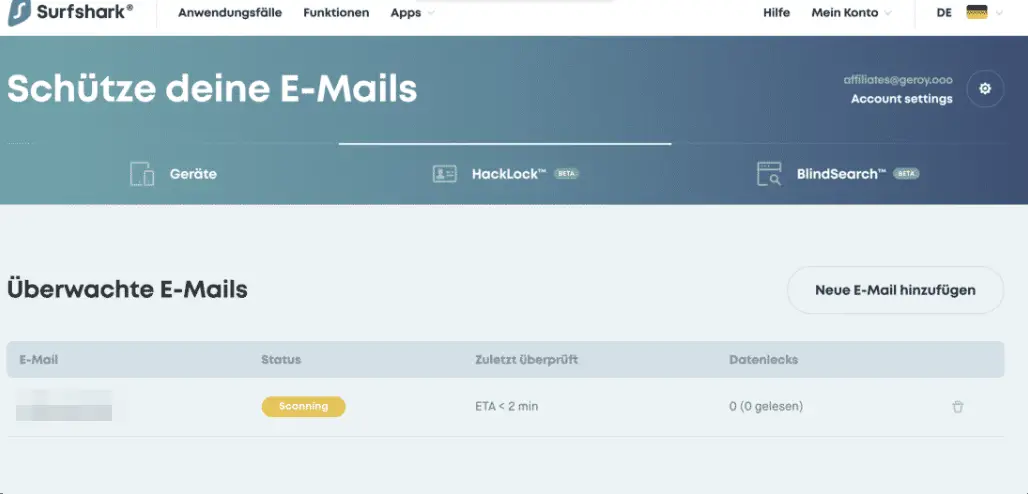1028x494 pixels.
Task: Click the Überwachte E-Mails heading
Action: pyautogui.click(x=127, y=289)
